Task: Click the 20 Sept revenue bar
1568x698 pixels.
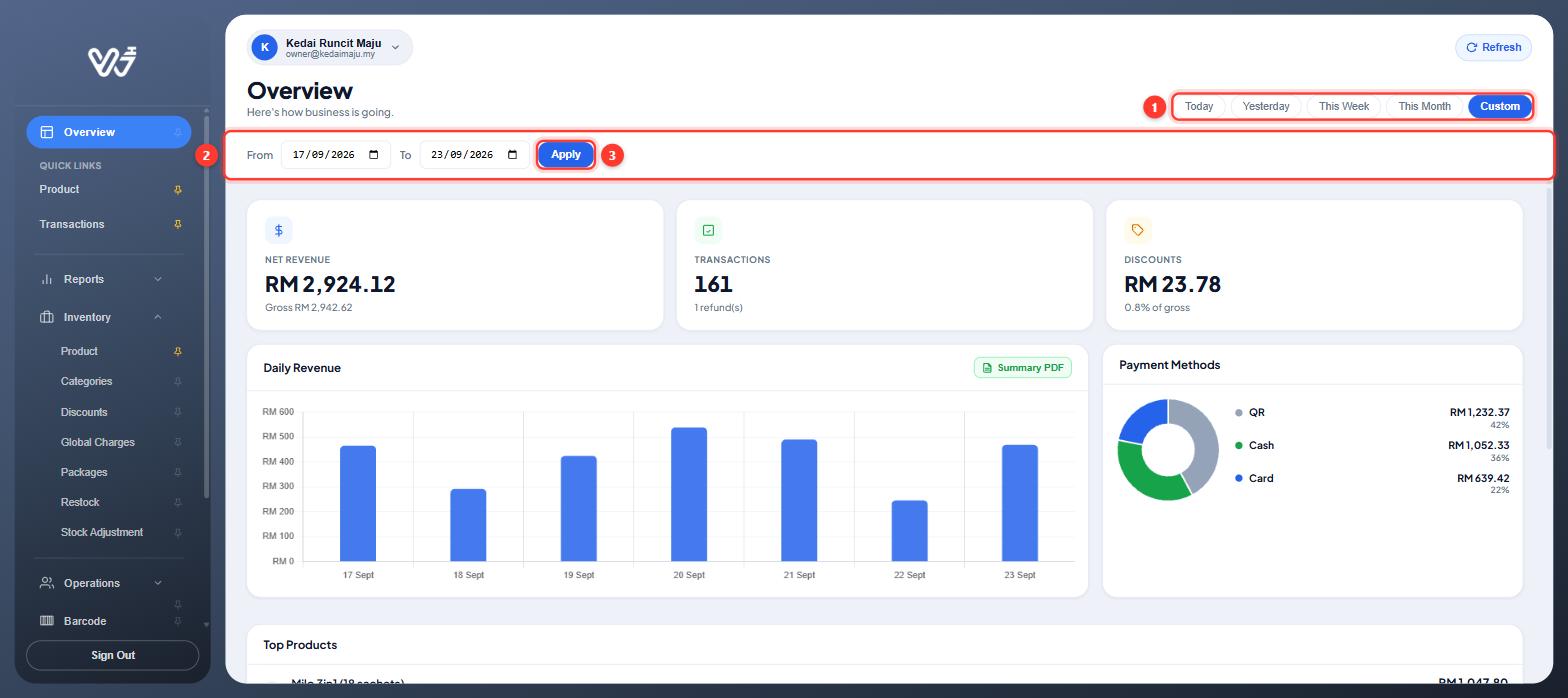Action: tap(689, 494)
